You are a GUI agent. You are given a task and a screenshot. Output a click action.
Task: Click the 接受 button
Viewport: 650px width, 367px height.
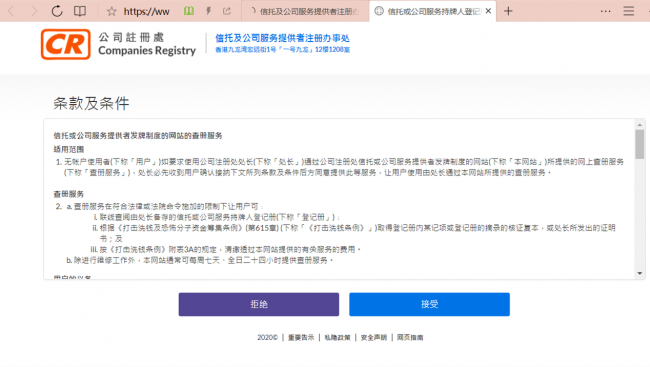tap(429, 304)
